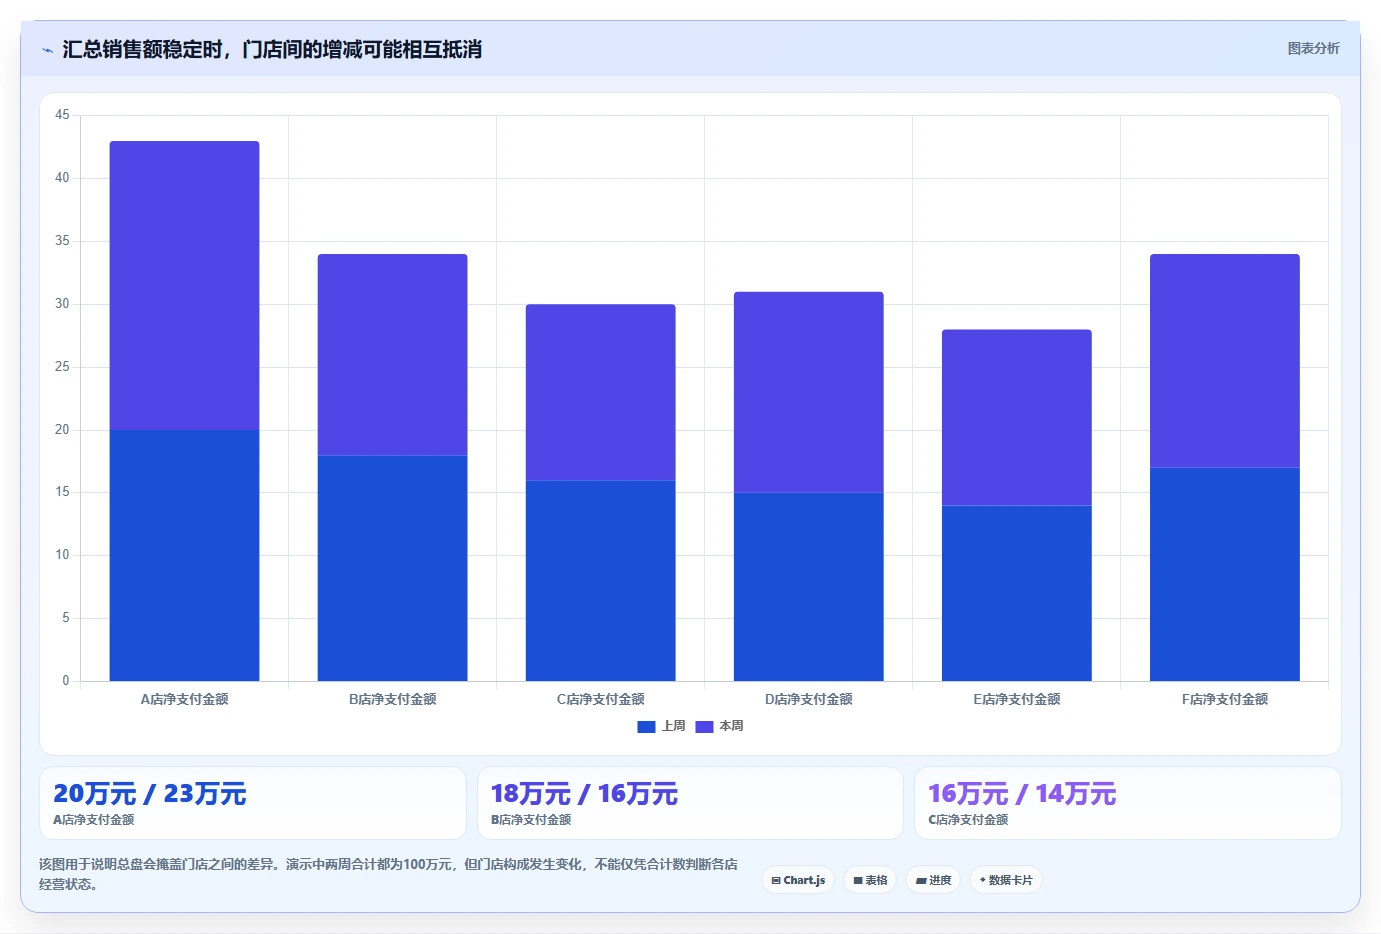
Task: Select the Chart.js tag pill
Action: 798,880
